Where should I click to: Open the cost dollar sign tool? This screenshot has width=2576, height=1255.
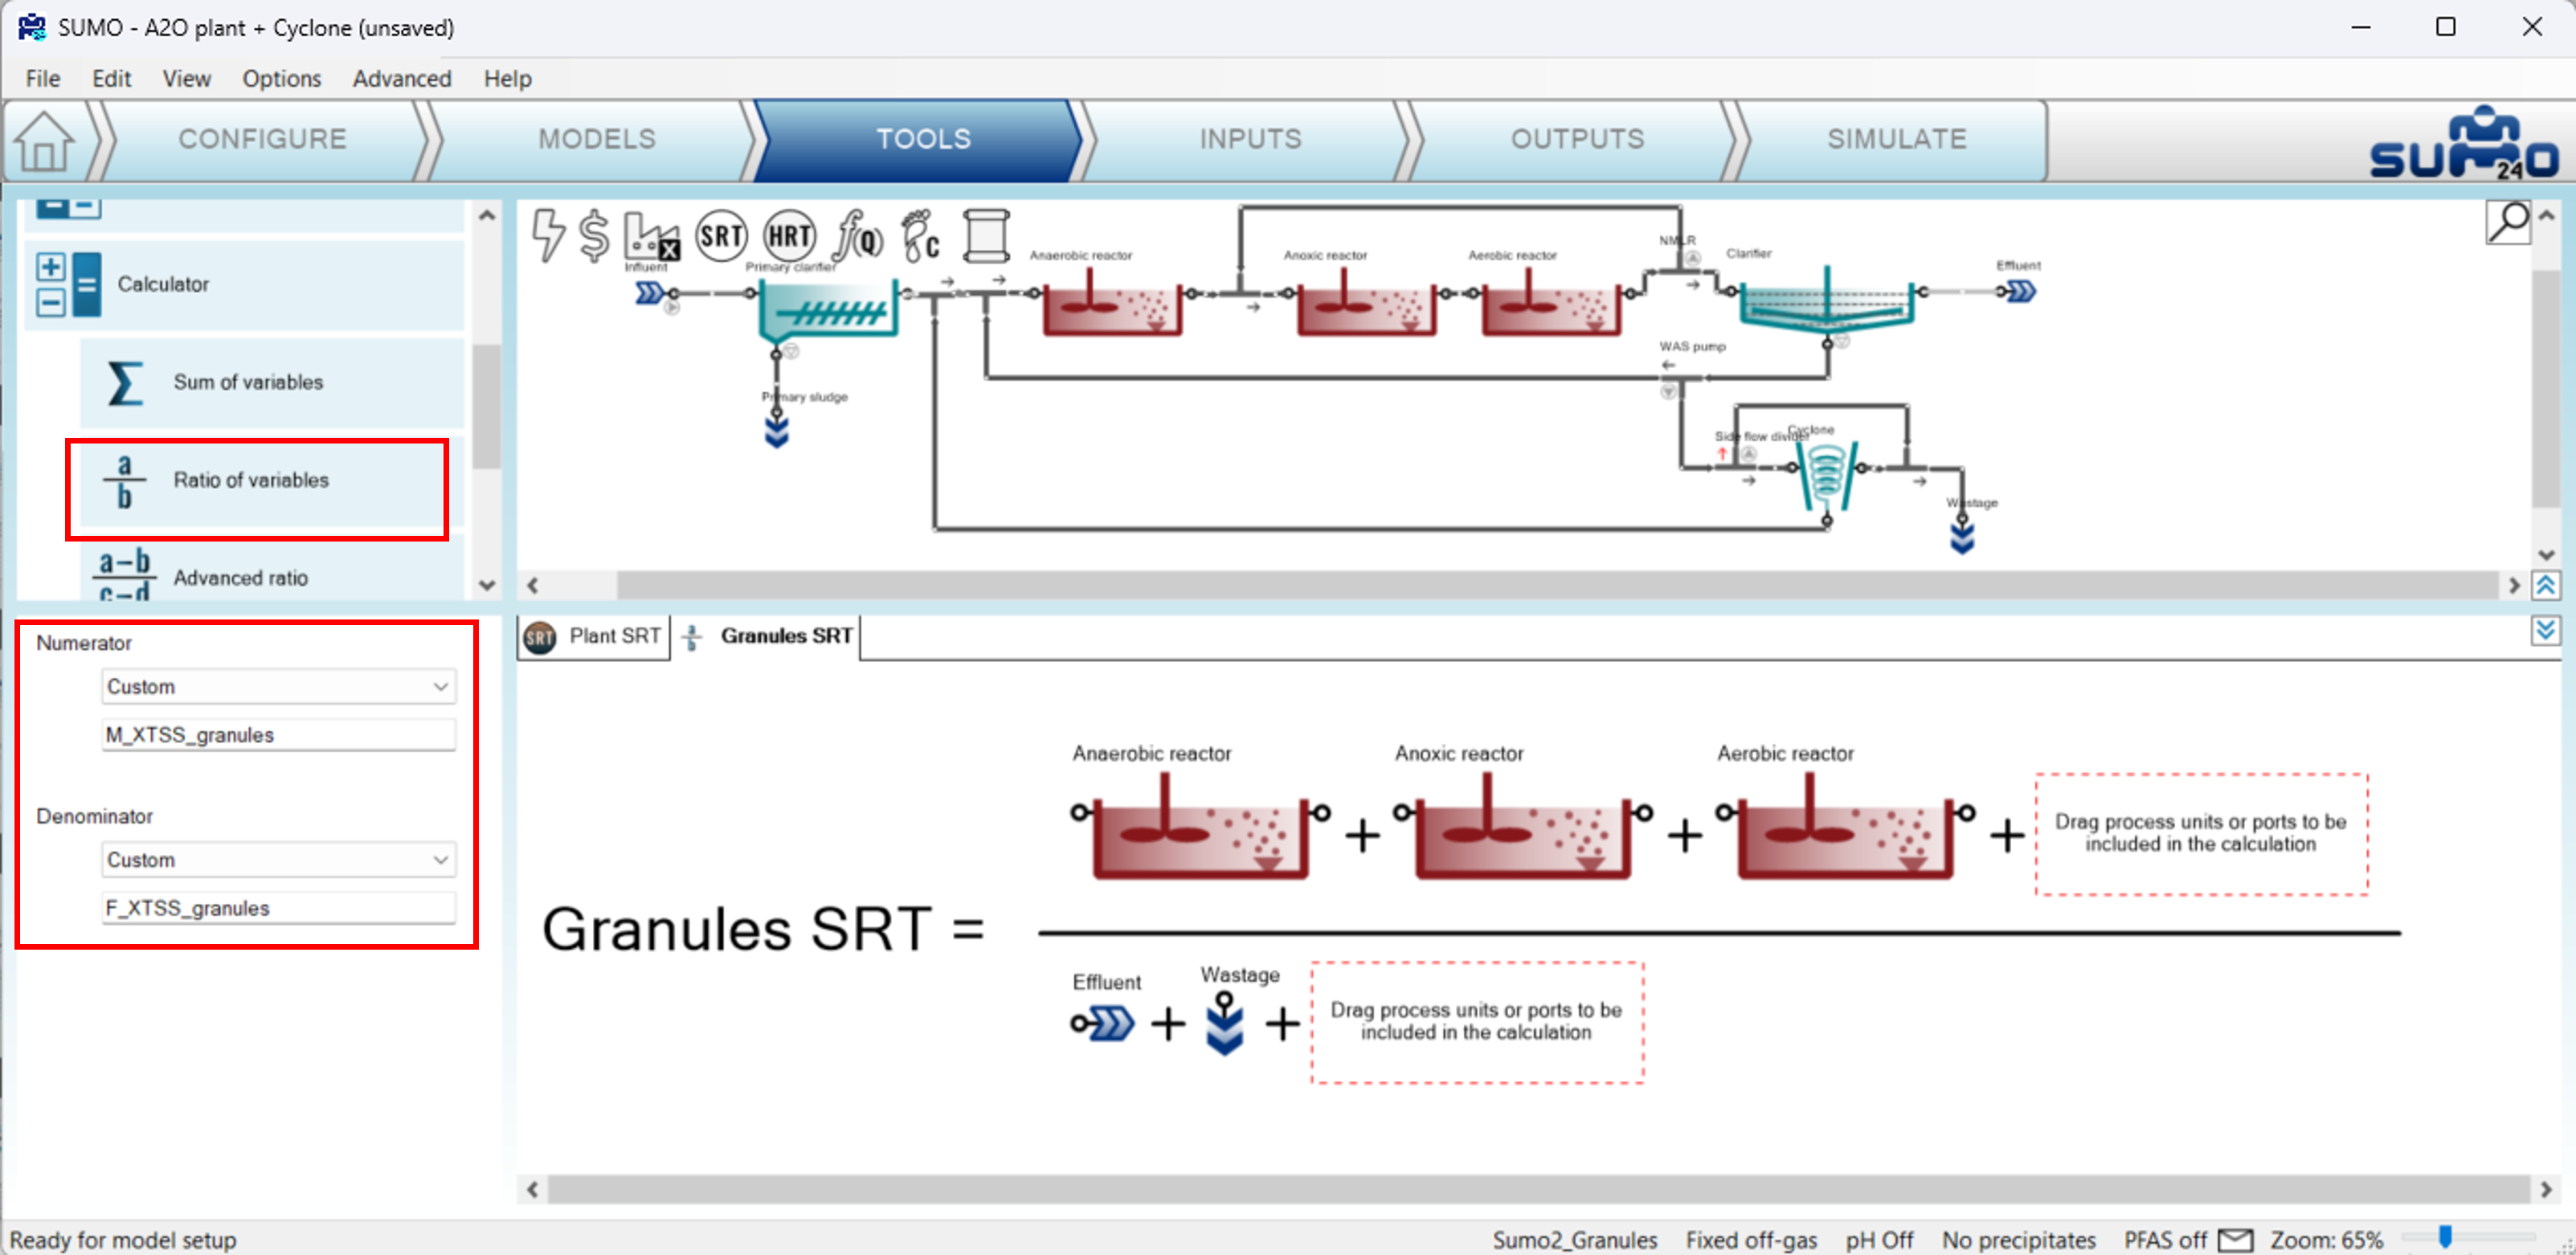pyautogui.click(x=594, y=236)
